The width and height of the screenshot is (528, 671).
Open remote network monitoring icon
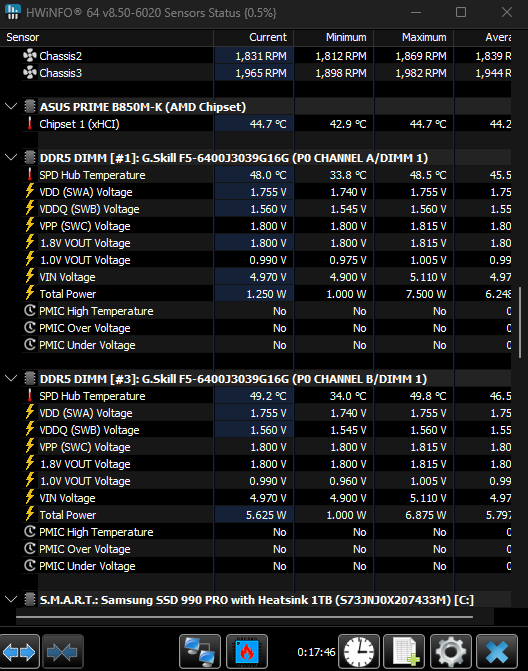[x=200, y=651]
